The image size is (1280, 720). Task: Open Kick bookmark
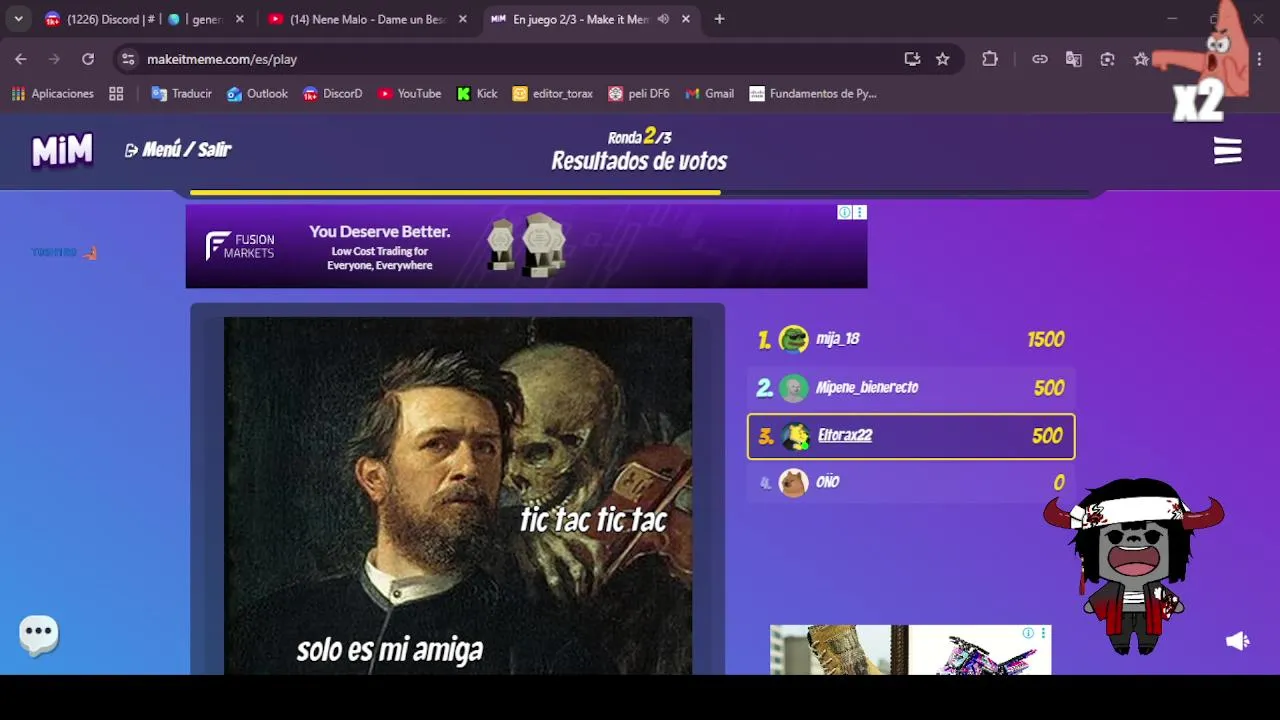pyautogui.click(x=477, y=94)
